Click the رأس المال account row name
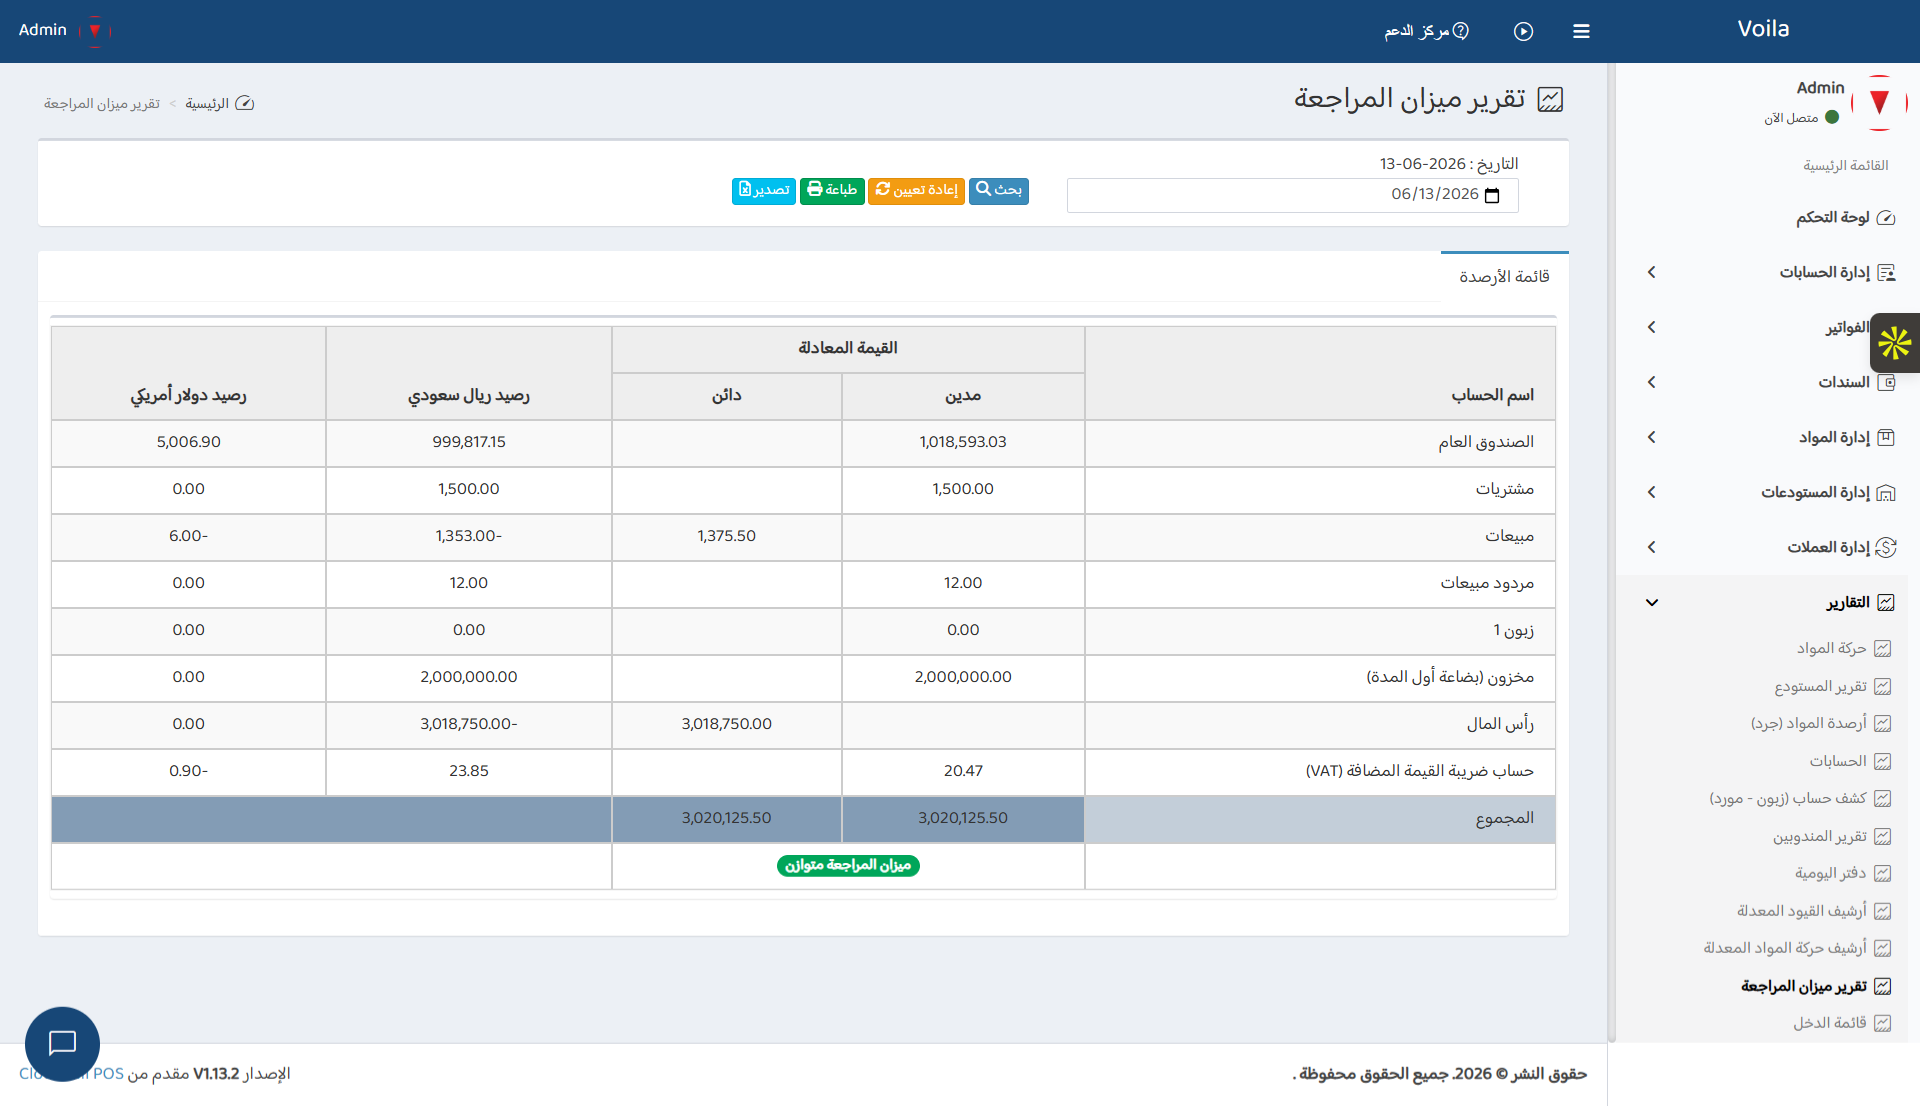 1499,724
